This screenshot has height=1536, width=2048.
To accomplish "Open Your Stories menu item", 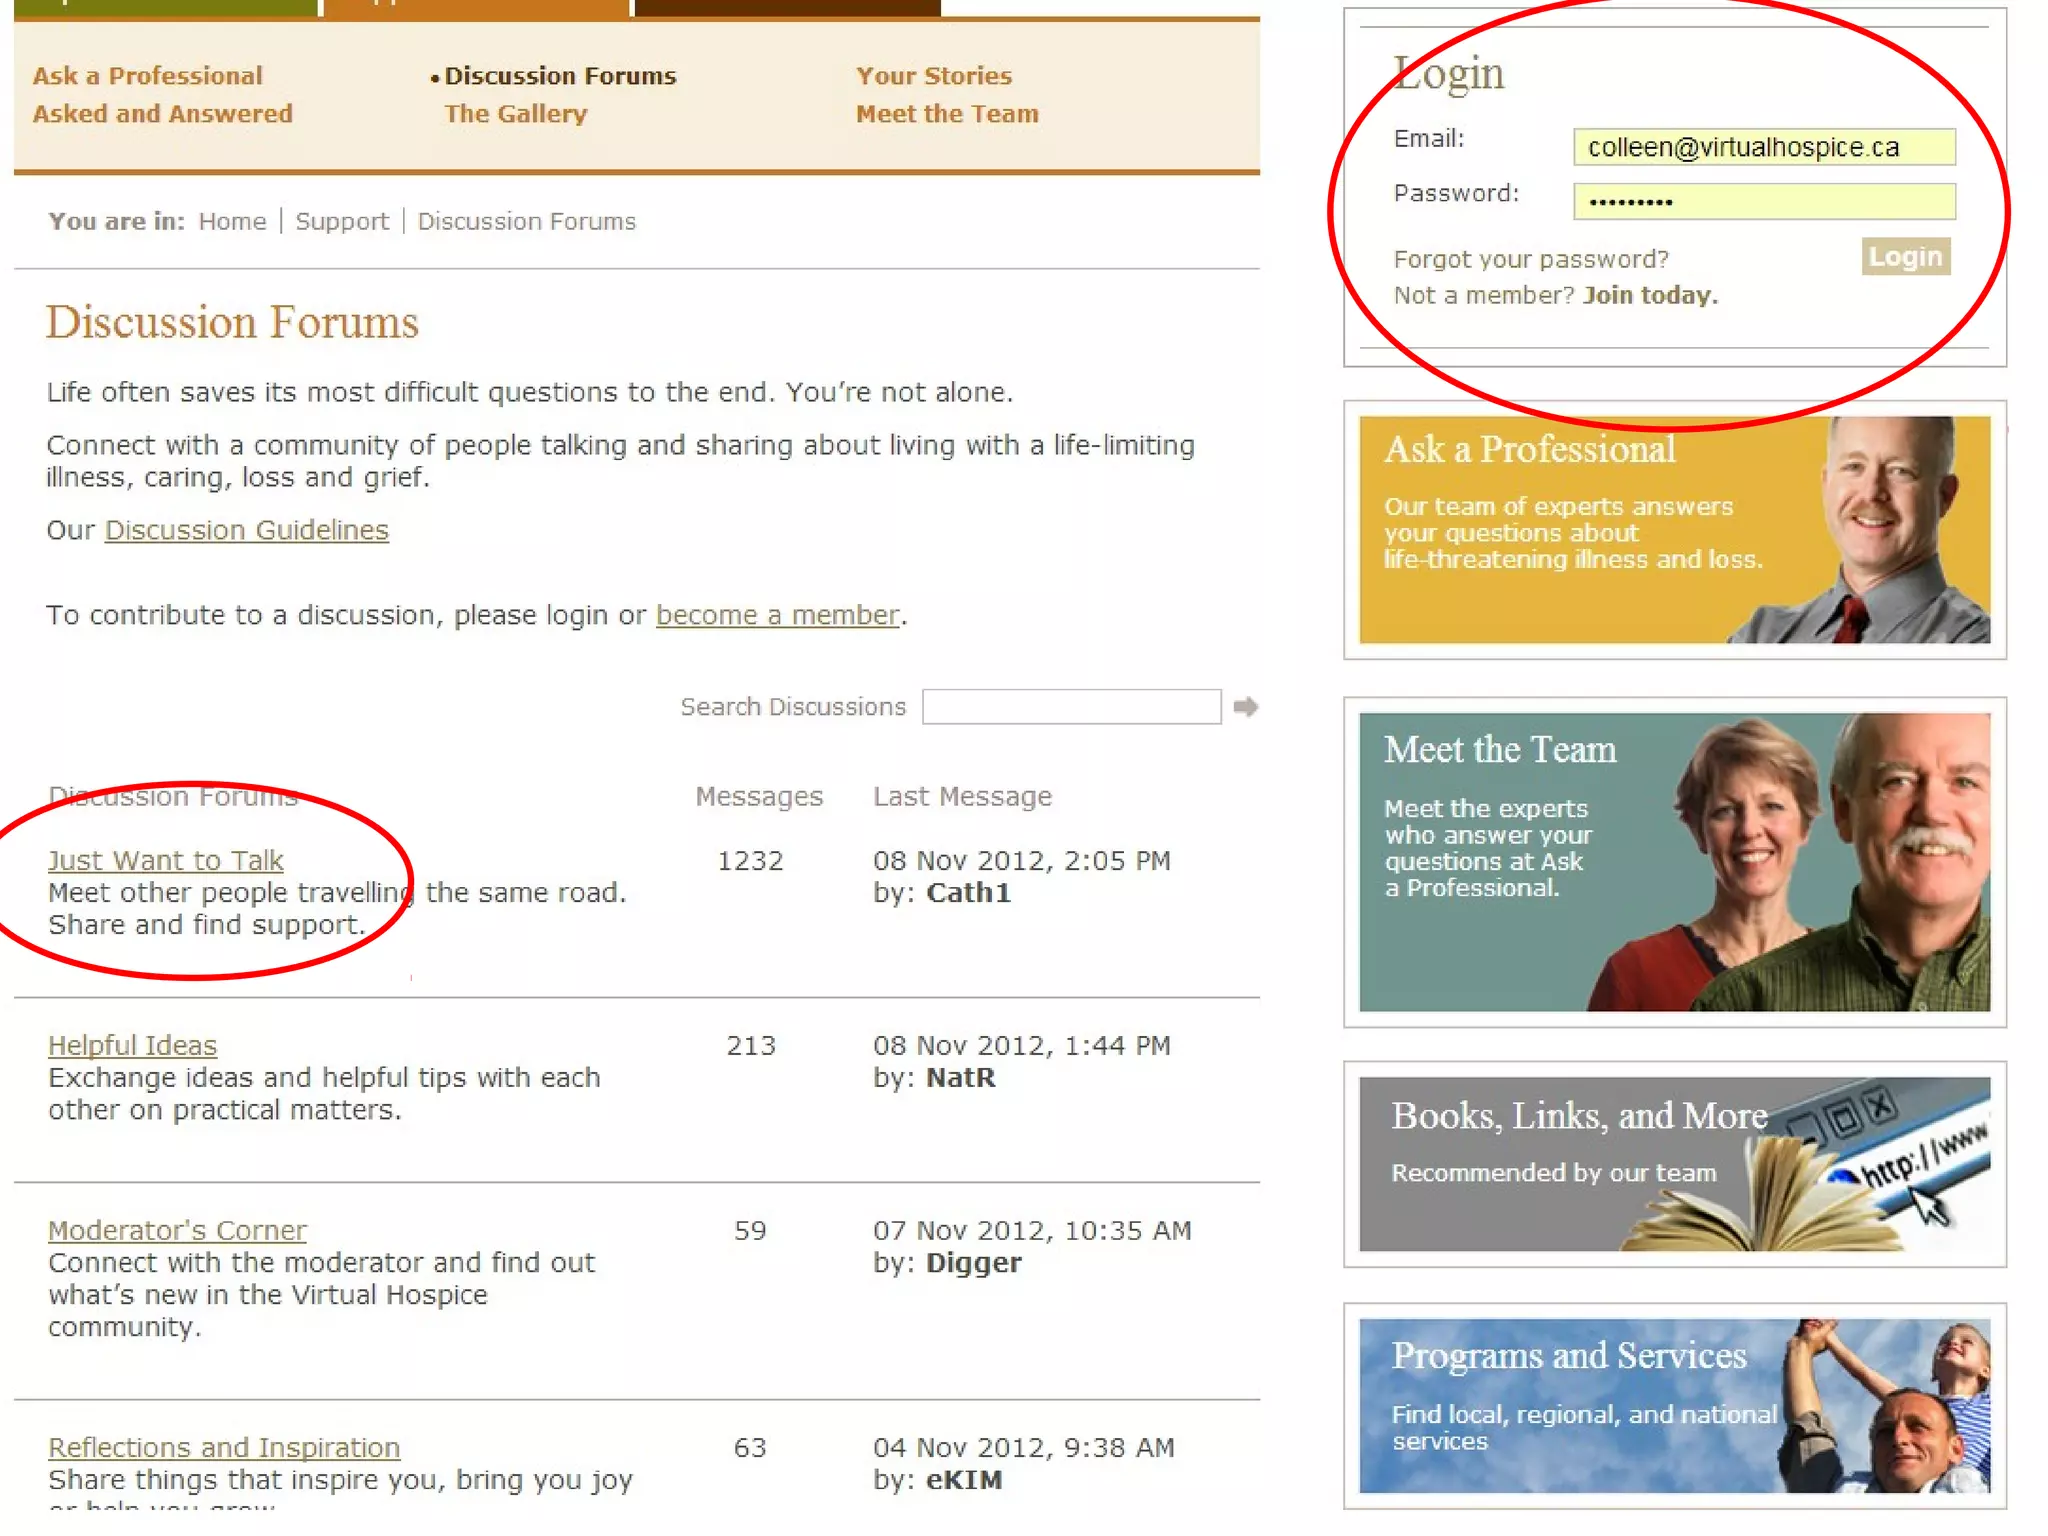I will [933, 76].
